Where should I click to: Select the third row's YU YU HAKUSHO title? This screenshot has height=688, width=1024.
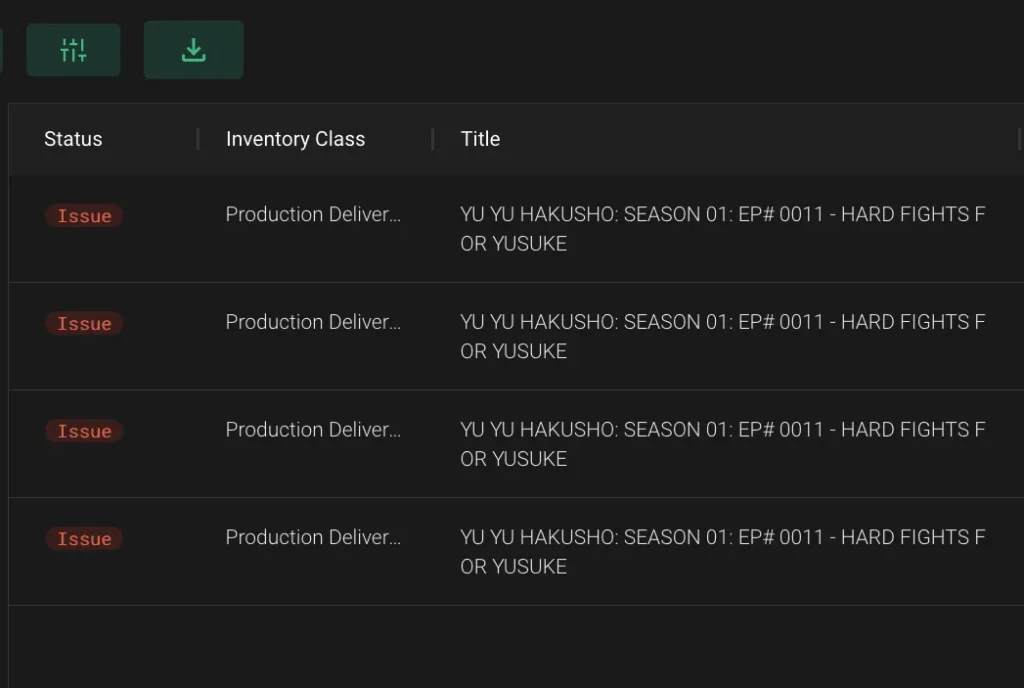[x=722, y=444]
